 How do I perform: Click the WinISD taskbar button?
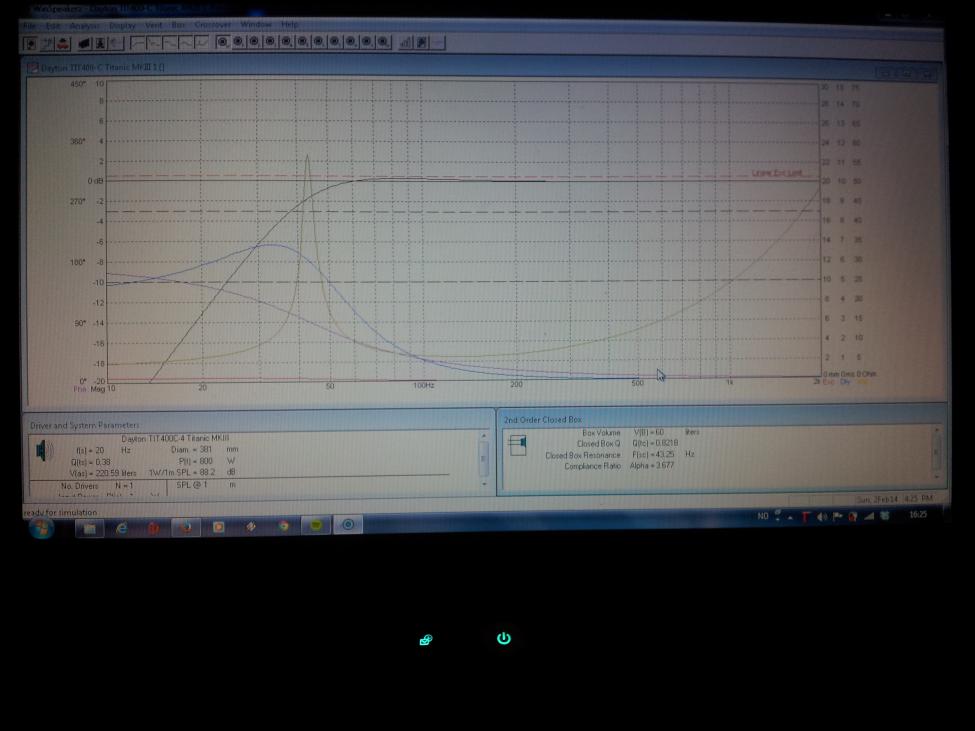pos(348,525)
